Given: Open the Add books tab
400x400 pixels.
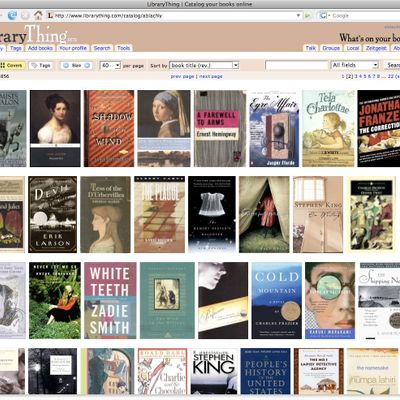Looking at the screenshot, I should 40,48.
